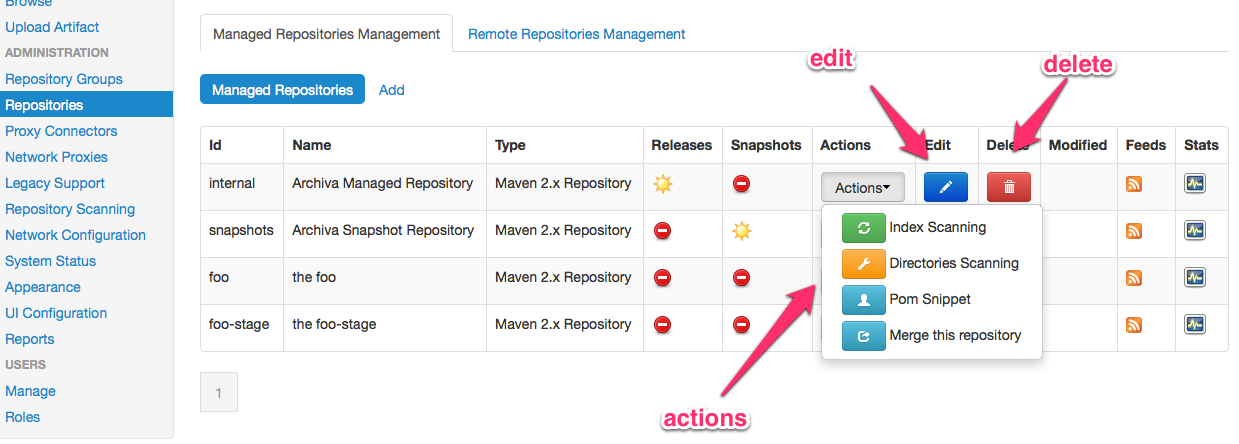The height and width of the screenshot is (444, 1239).
Task: Show stats for snapshots repository
Action: click(x=1194, y=231)
